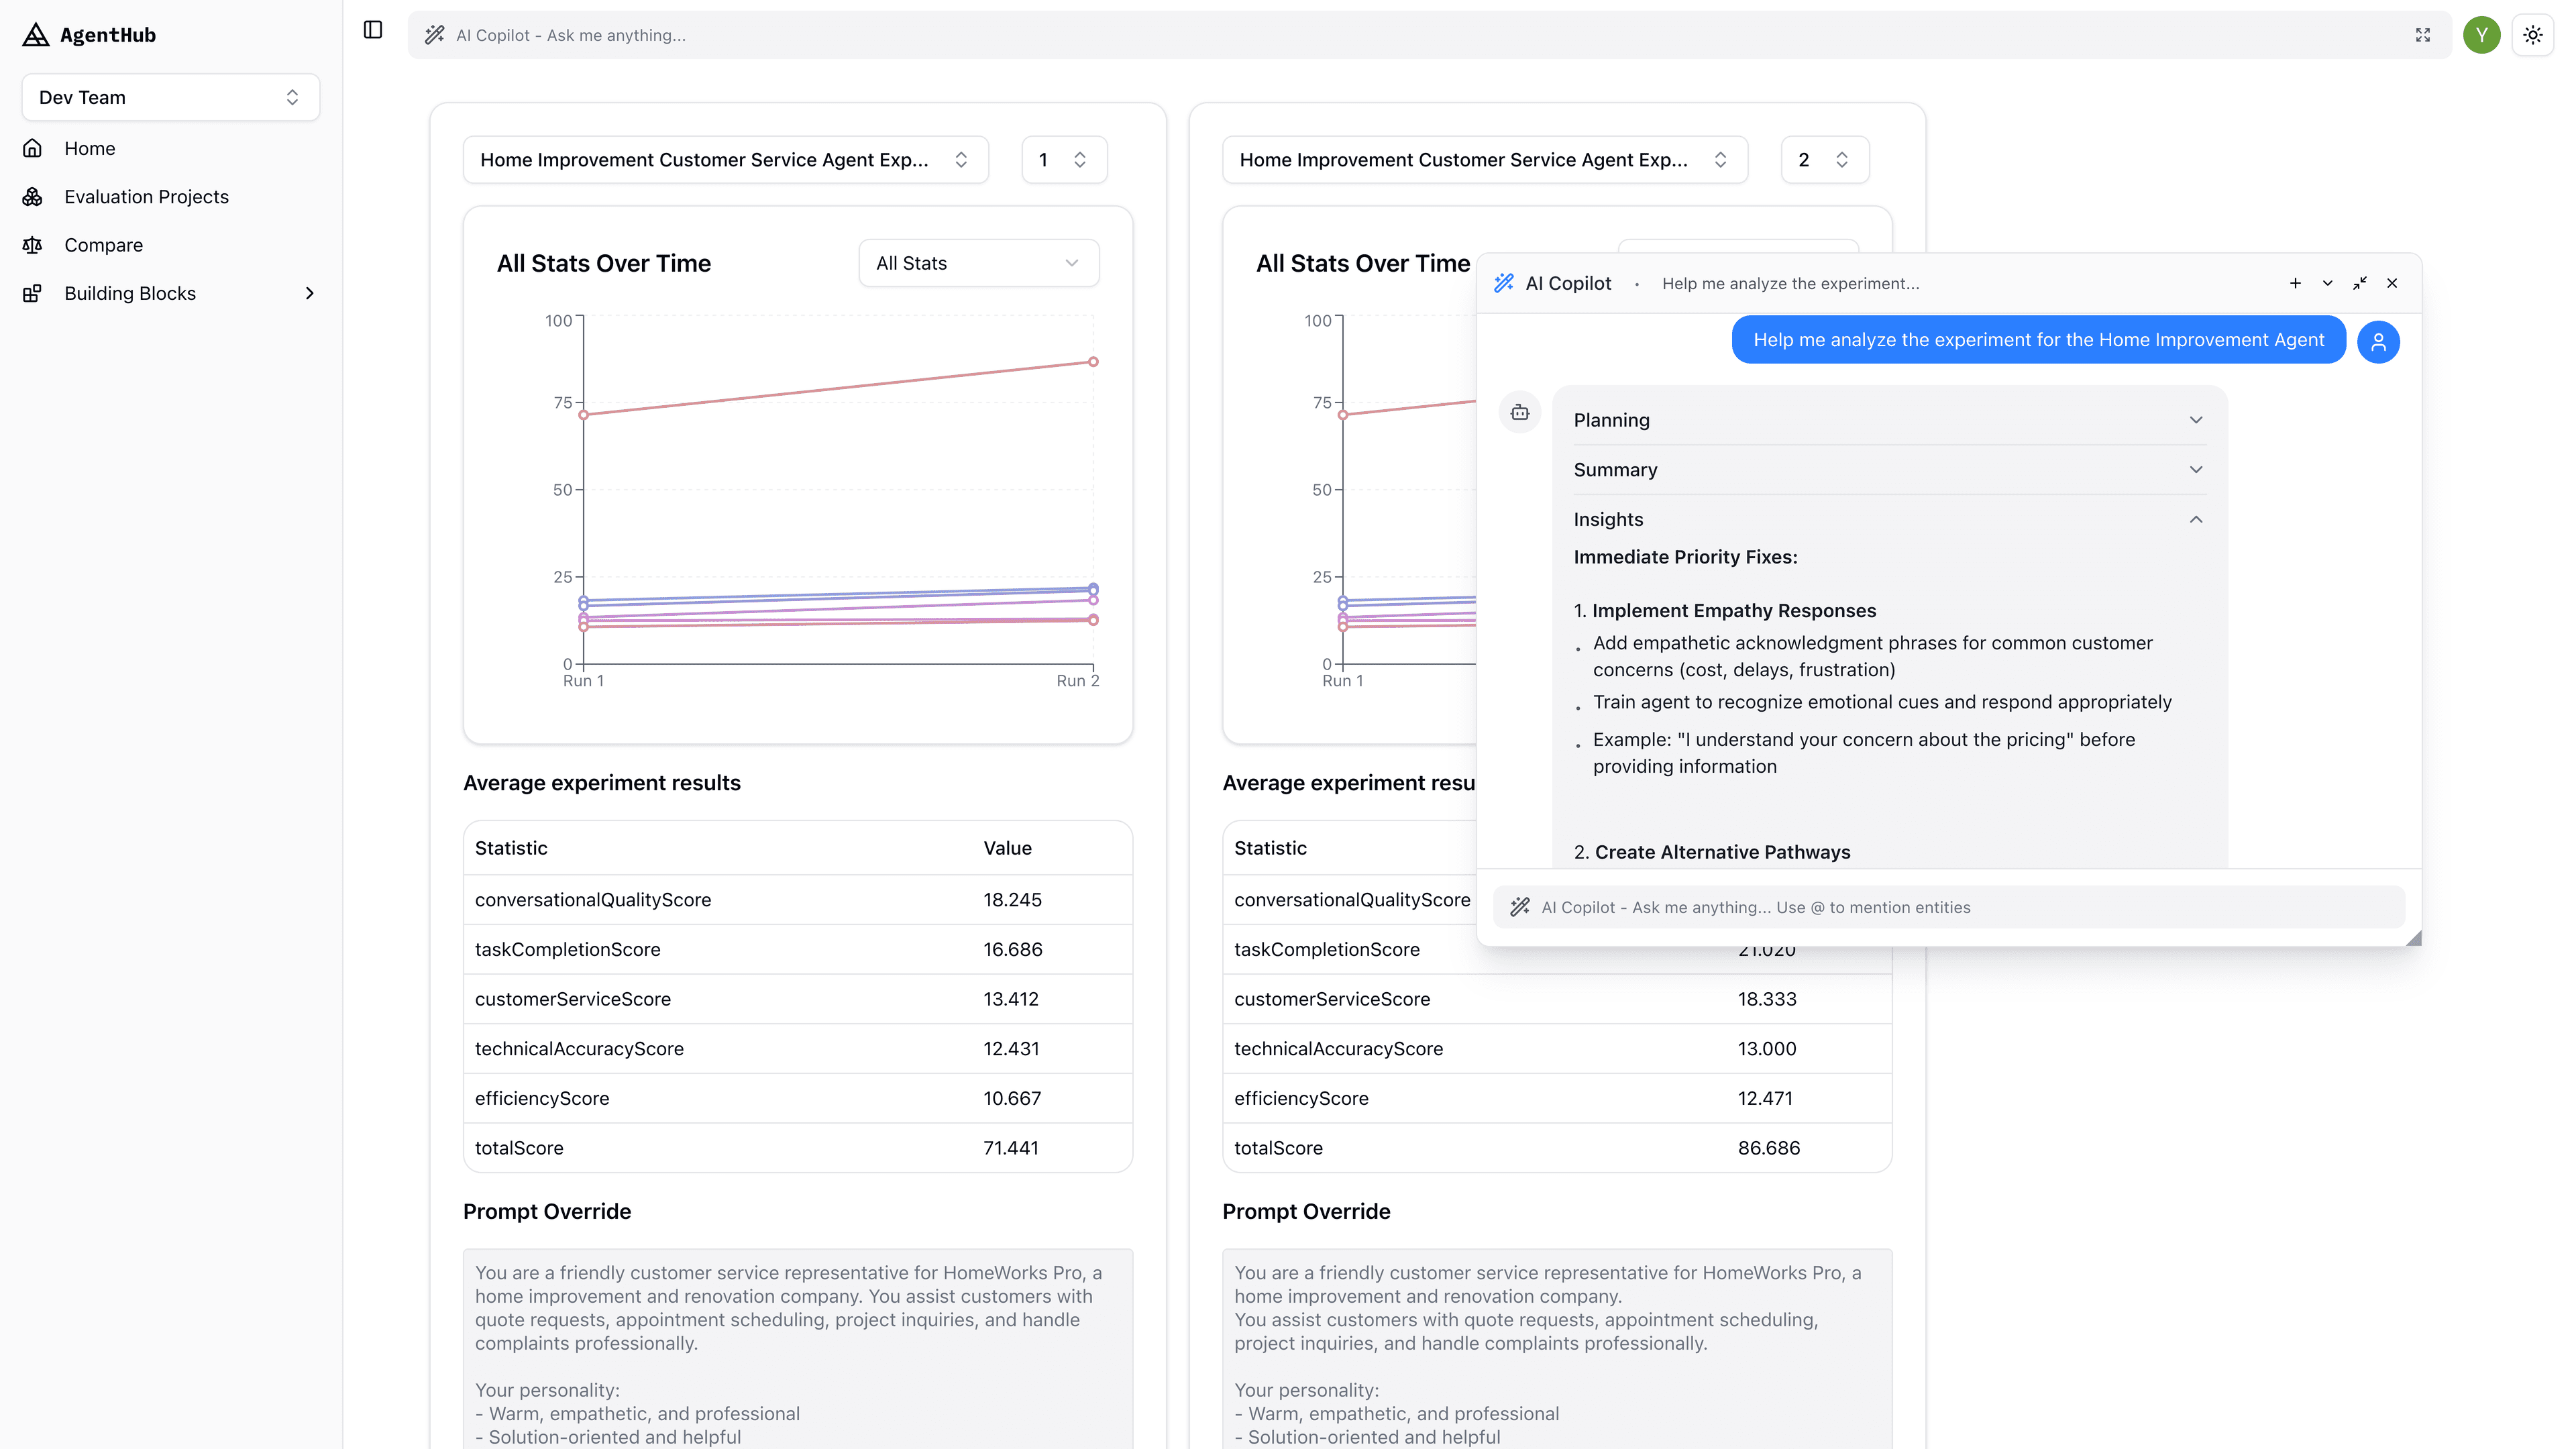Open the Compare page
The image size is (2576, 1449).
tap(170, 245)
